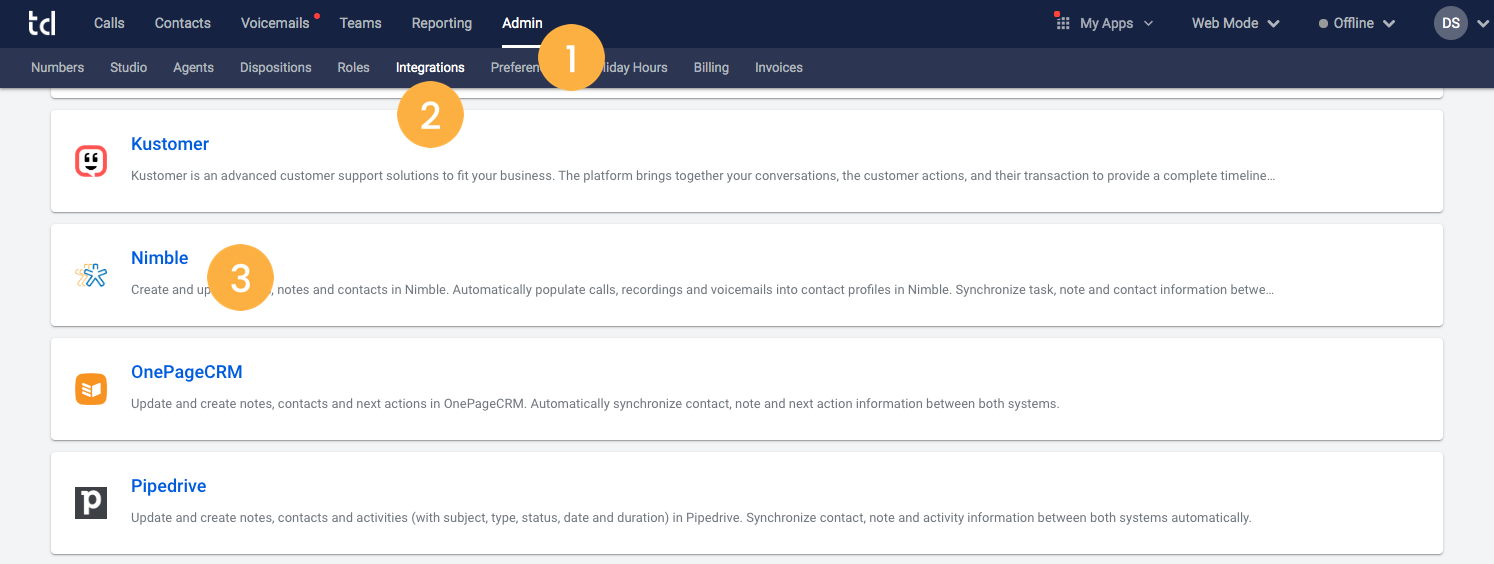Select the Admin tab

tap(522, 23)
